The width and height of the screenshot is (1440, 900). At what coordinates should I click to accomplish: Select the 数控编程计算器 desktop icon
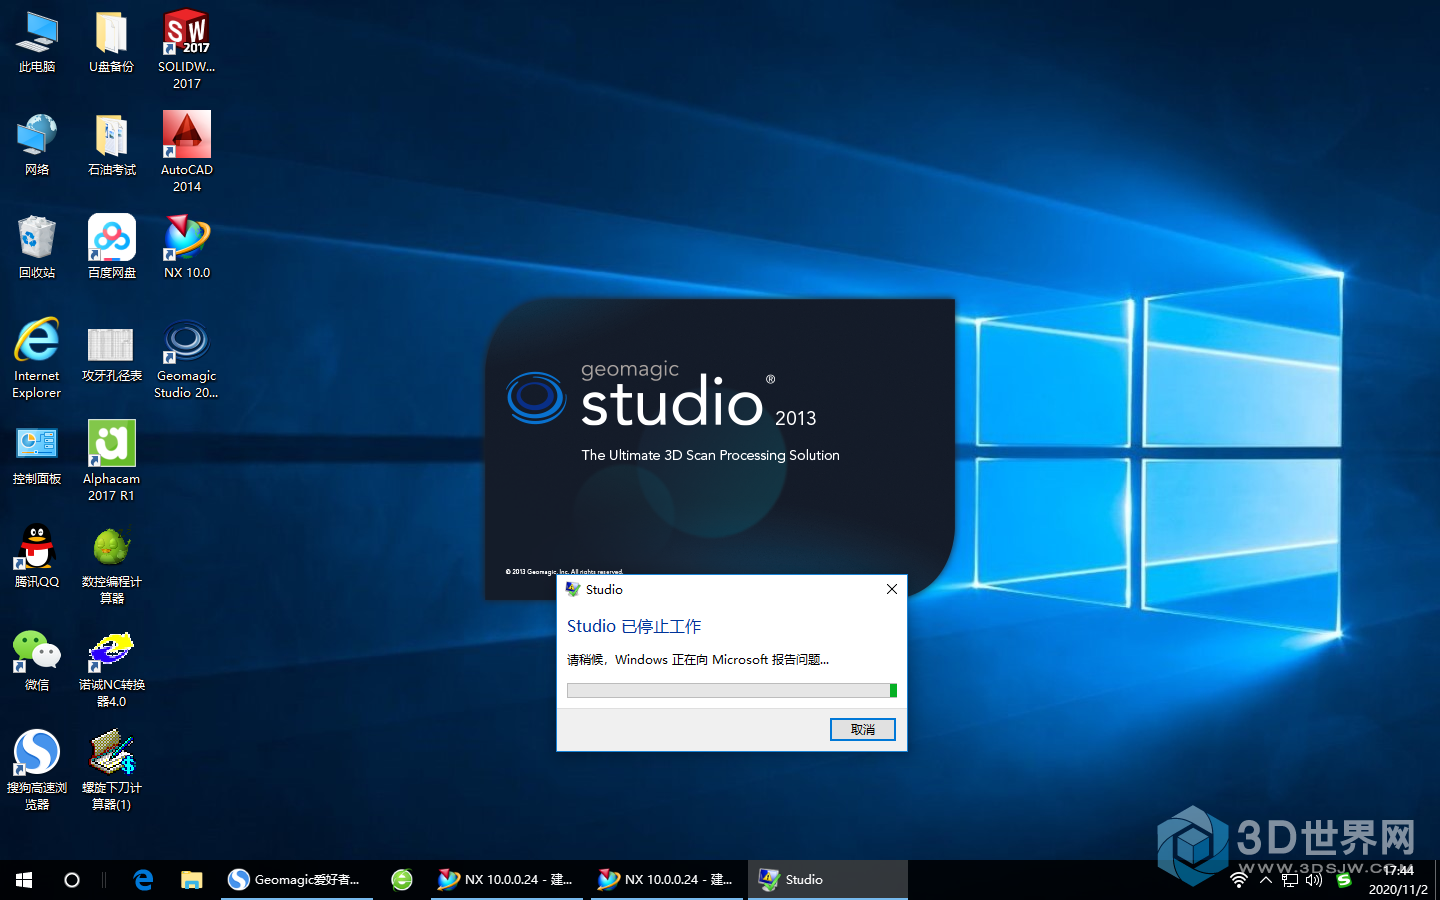tap(111, 564)
